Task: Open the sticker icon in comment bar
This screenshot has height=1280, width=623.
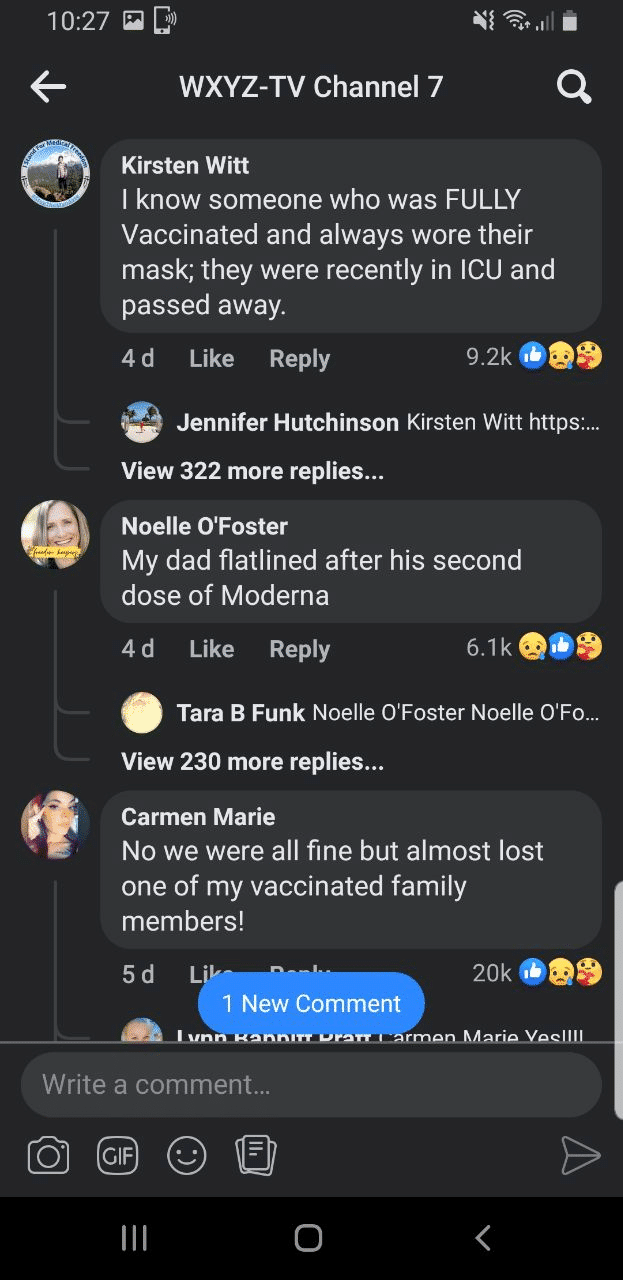Action: pos(255,1156)
